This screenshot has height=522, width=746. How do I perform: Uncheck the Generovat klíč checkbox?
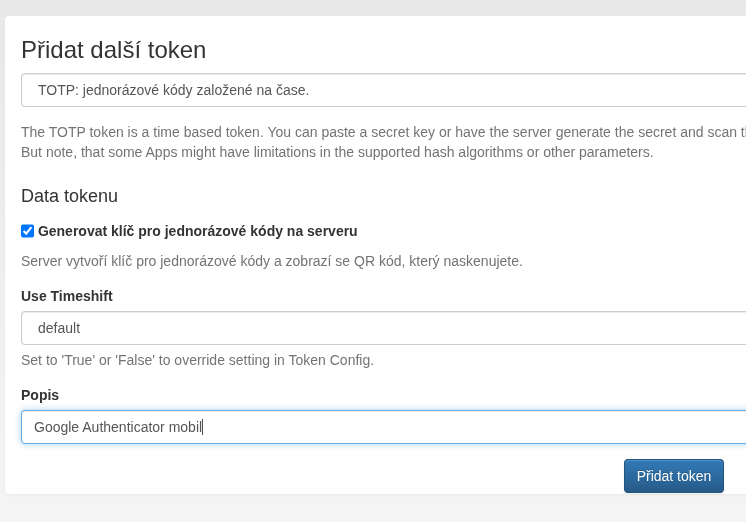(x=28, y=231)
